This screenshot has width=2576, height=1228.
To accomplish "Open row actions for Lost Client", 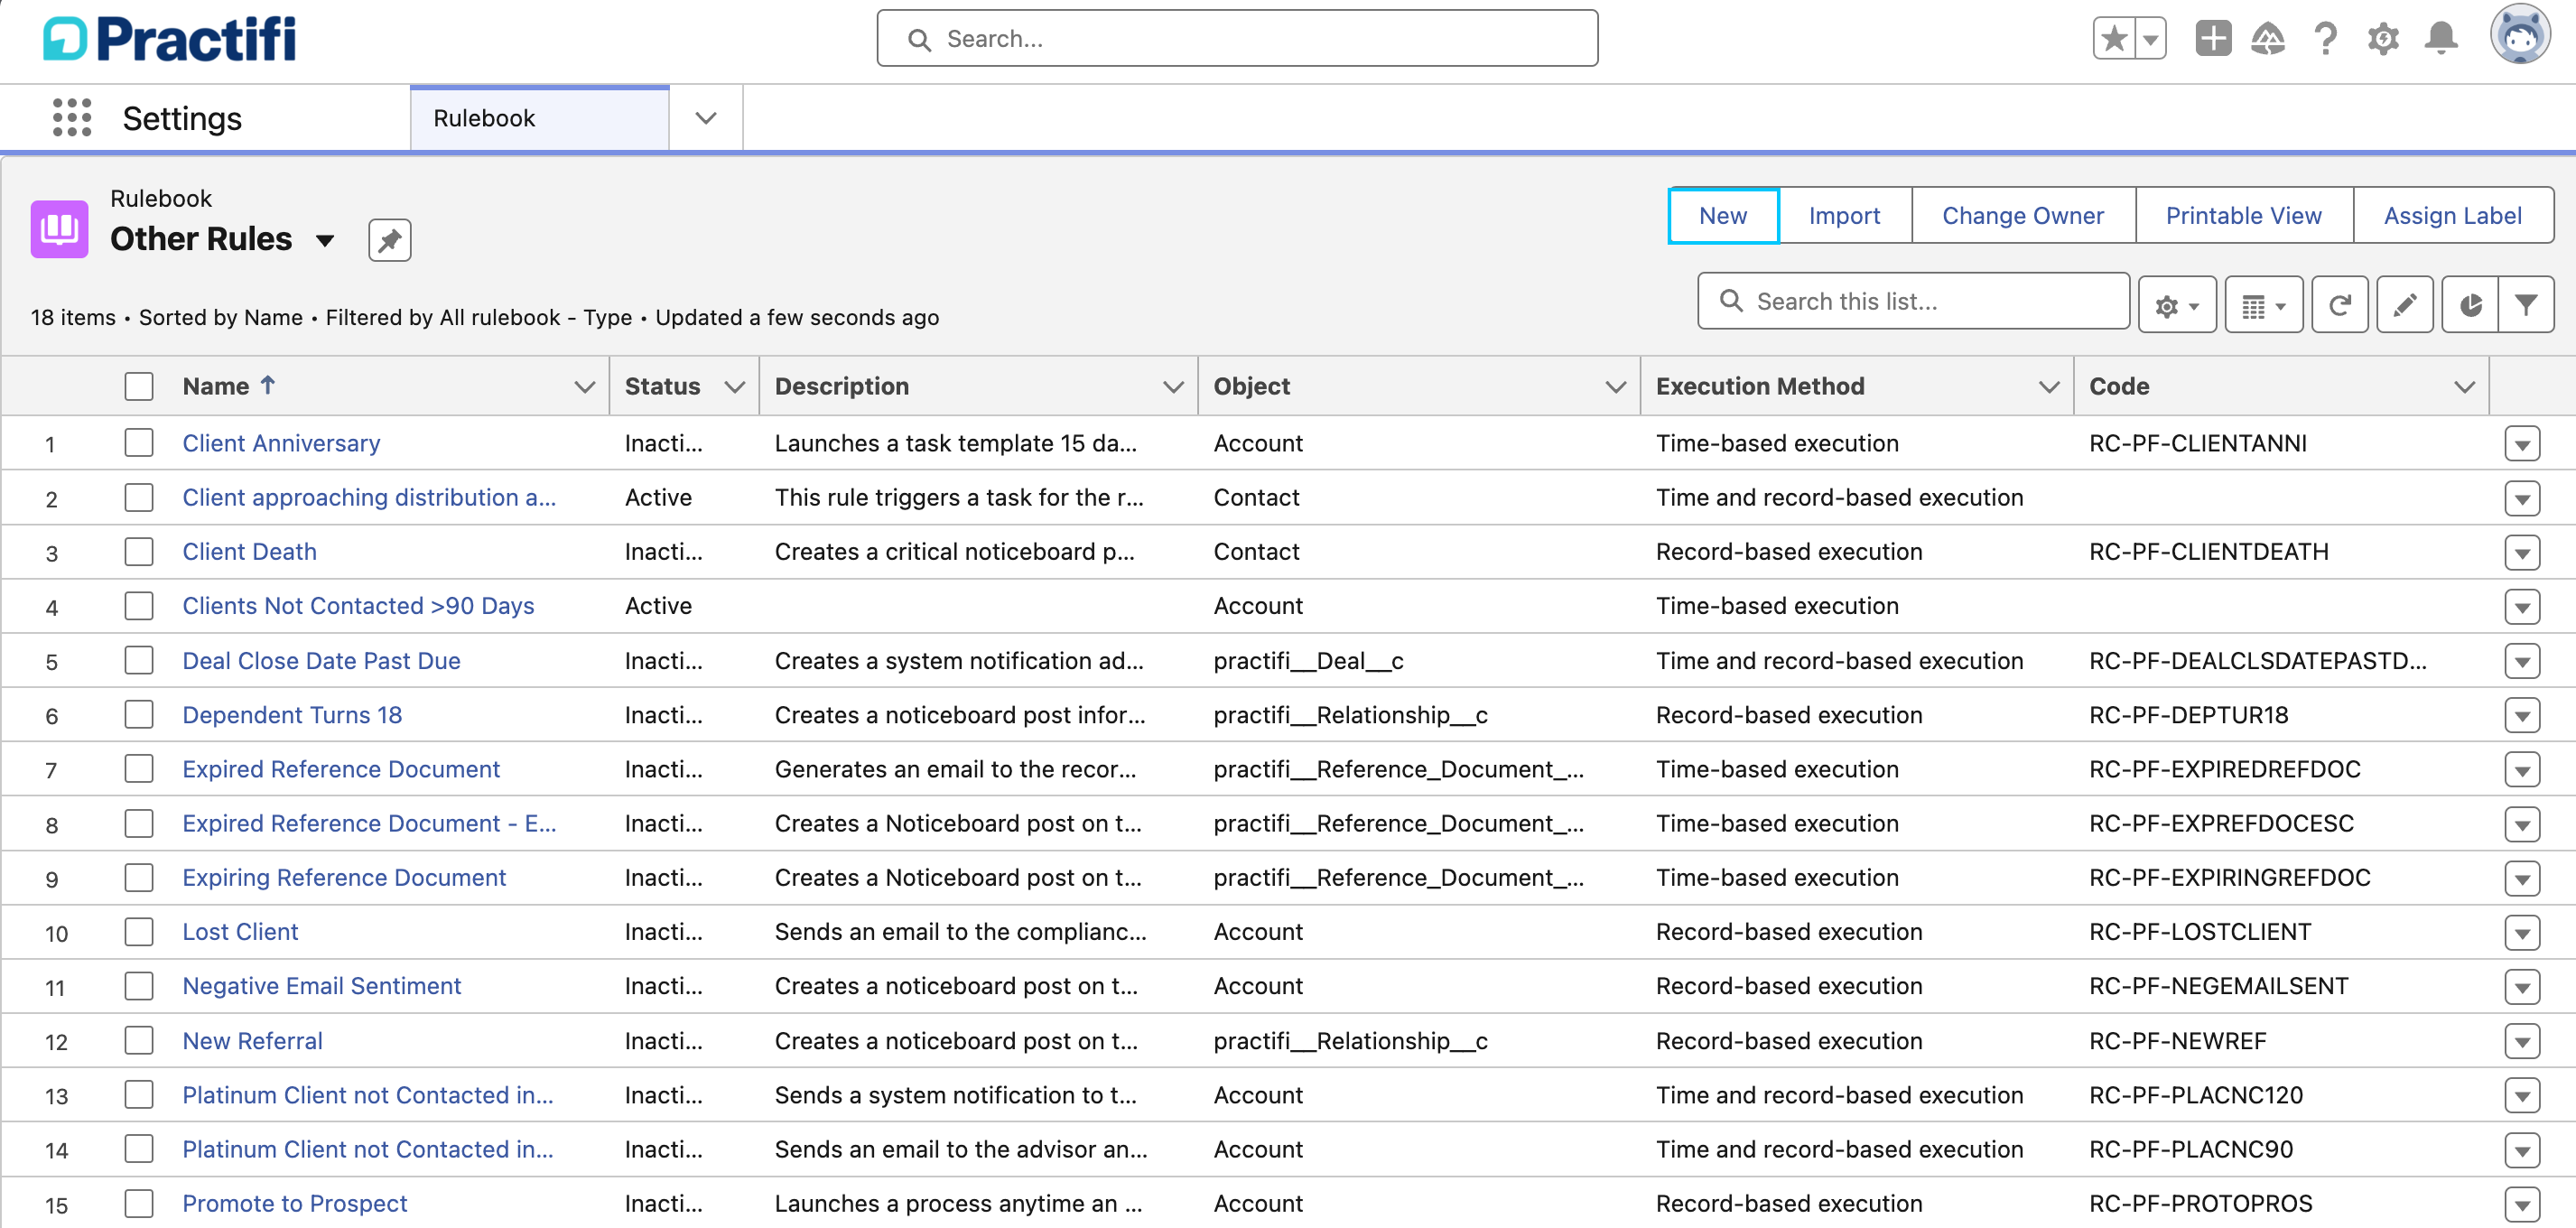I will [2522, 932].
